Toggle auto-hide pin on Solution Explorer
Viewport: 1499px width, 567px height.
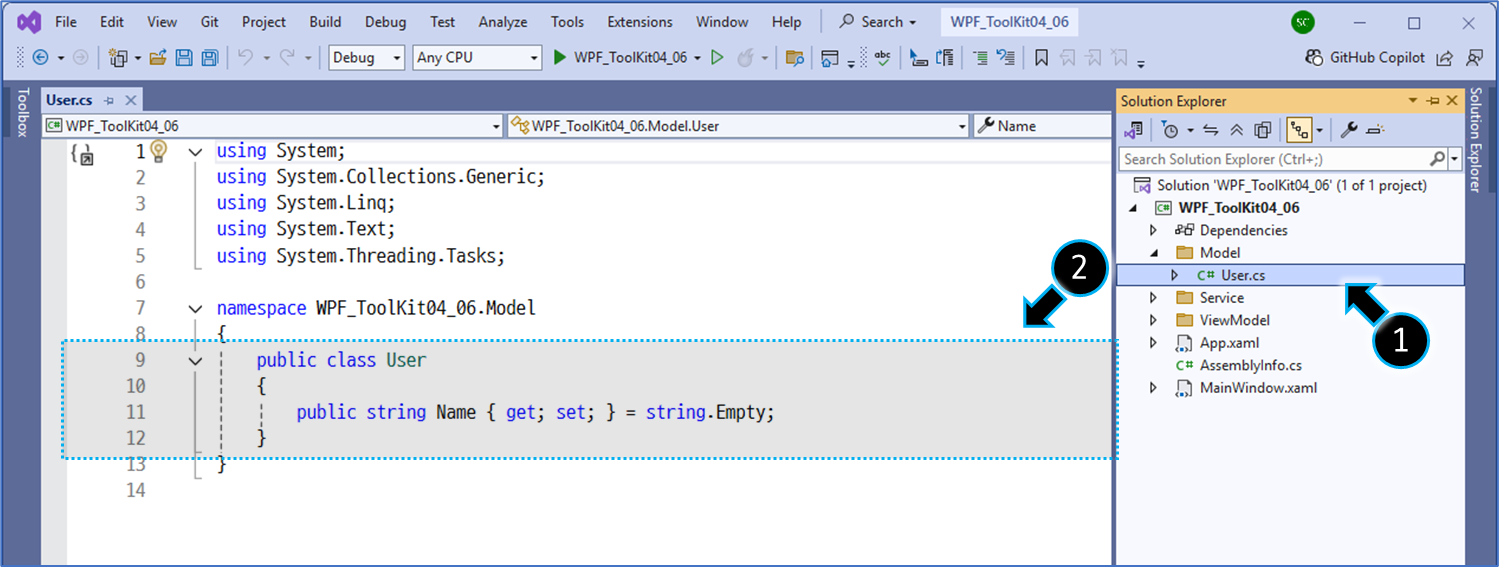coord(1432,101)
